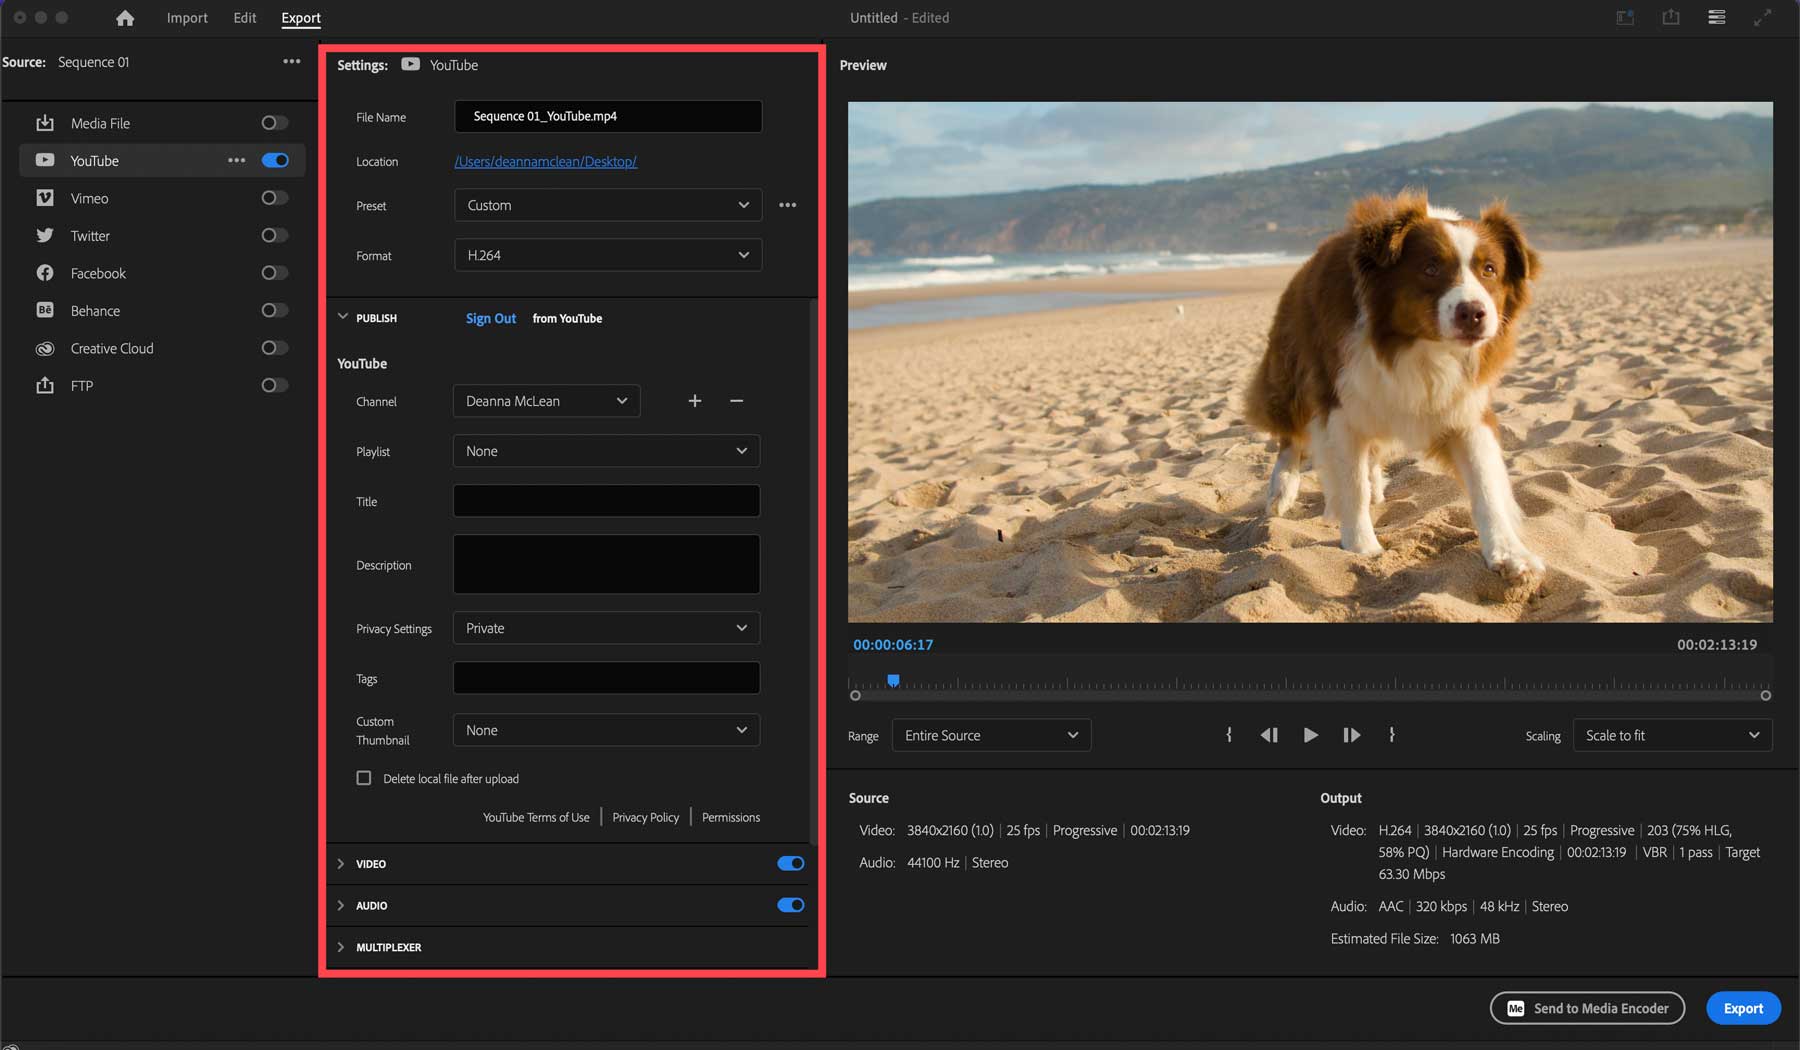The image size is (1800, 1050).
Task: Click the Twitter bird icon
Action: coord(45,236)
